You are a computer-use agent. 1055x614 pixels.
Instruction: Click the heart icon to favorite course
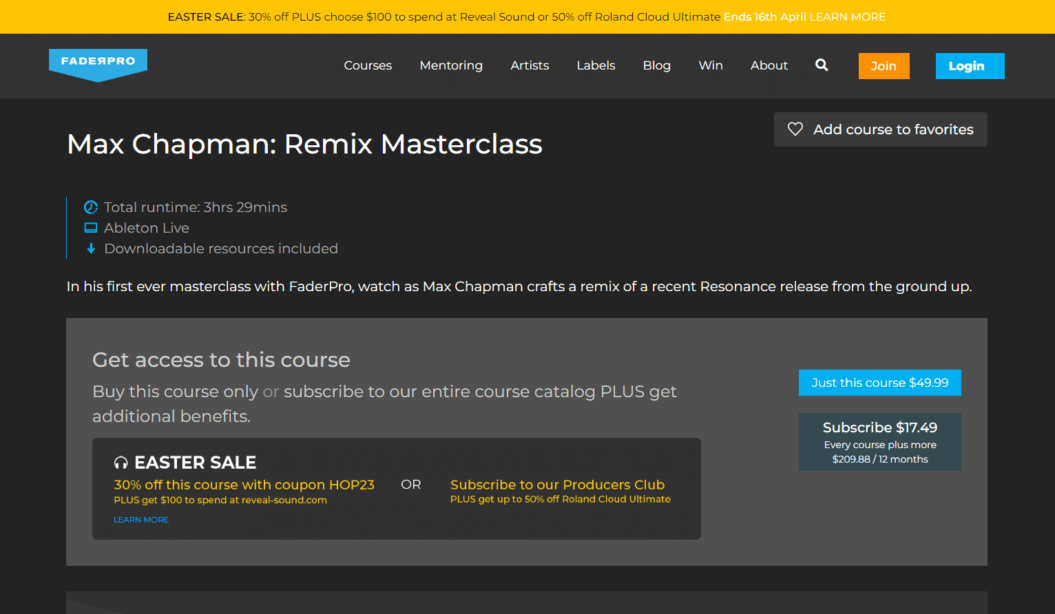pos(795,129)
